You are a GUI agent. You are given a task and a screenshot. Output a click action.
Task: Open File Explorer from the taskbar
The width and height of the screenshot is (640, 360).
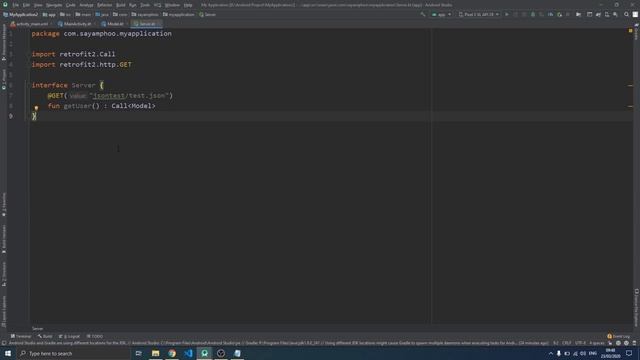156,353
